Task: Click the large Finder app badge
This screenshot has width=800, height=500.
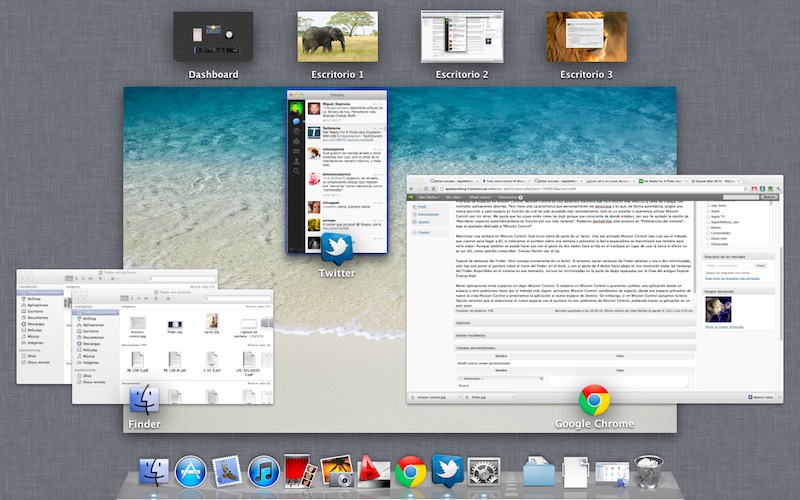Action: (145, 402)
